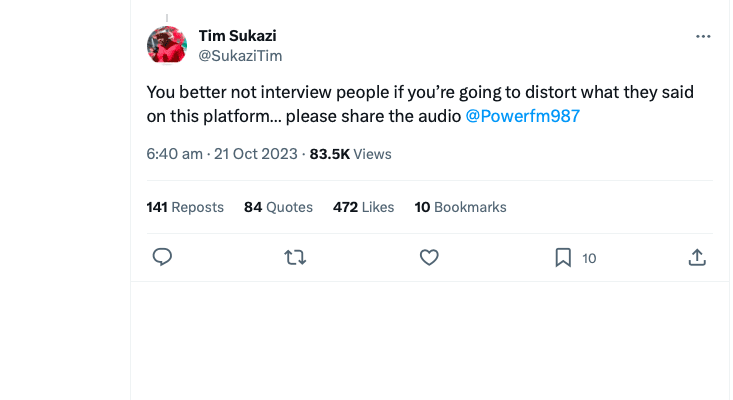Click the repost arrows icon
The image size is (733, 400).
point(295,258)
